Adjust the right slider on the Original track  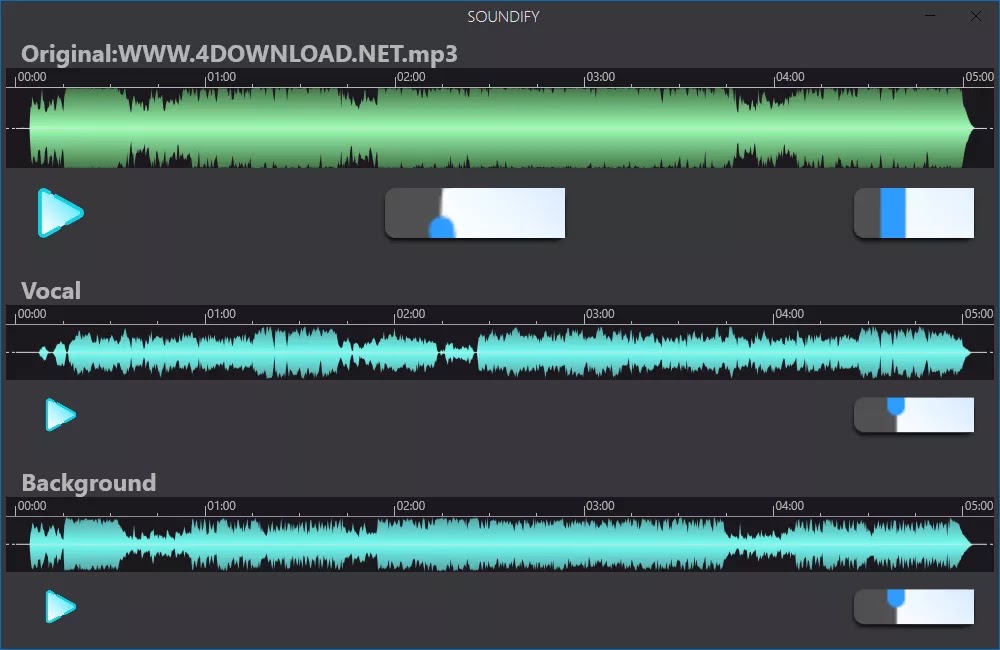coord(914,213)
